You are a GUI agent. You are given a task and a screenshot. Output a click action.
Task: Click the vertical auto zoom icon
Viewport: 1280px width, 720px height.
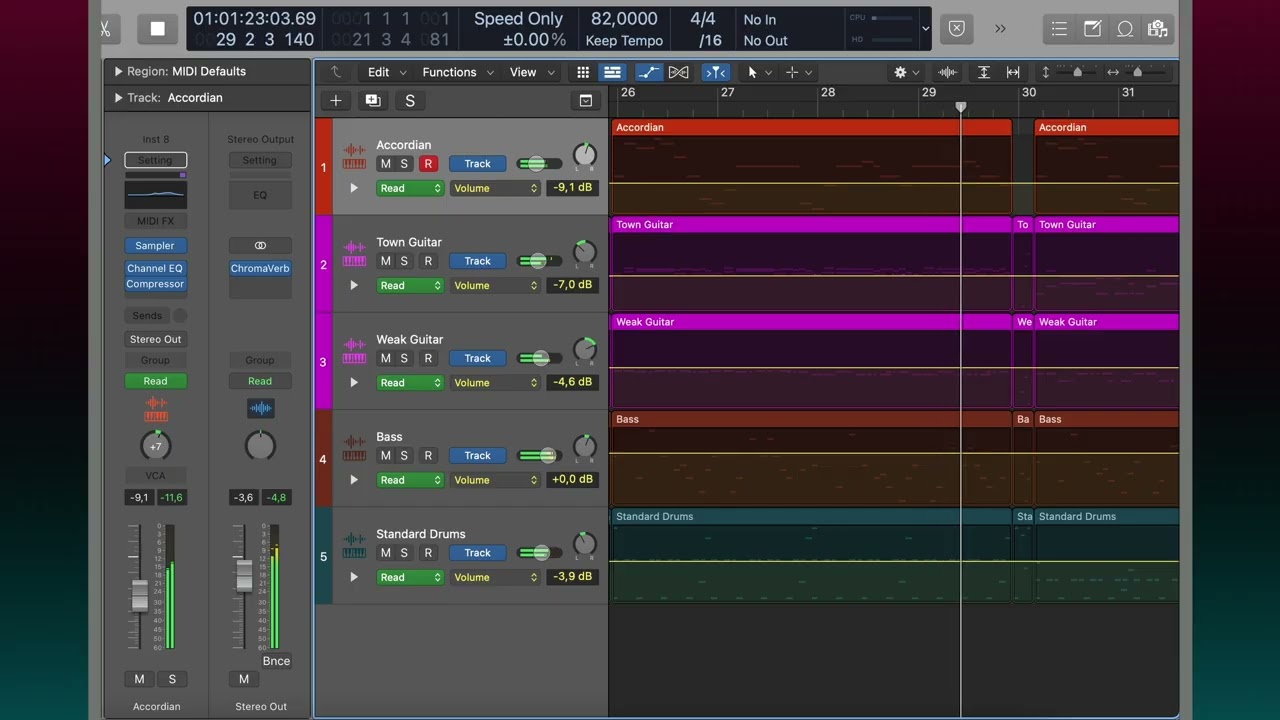pyautogui.click(x=983, y=72)
